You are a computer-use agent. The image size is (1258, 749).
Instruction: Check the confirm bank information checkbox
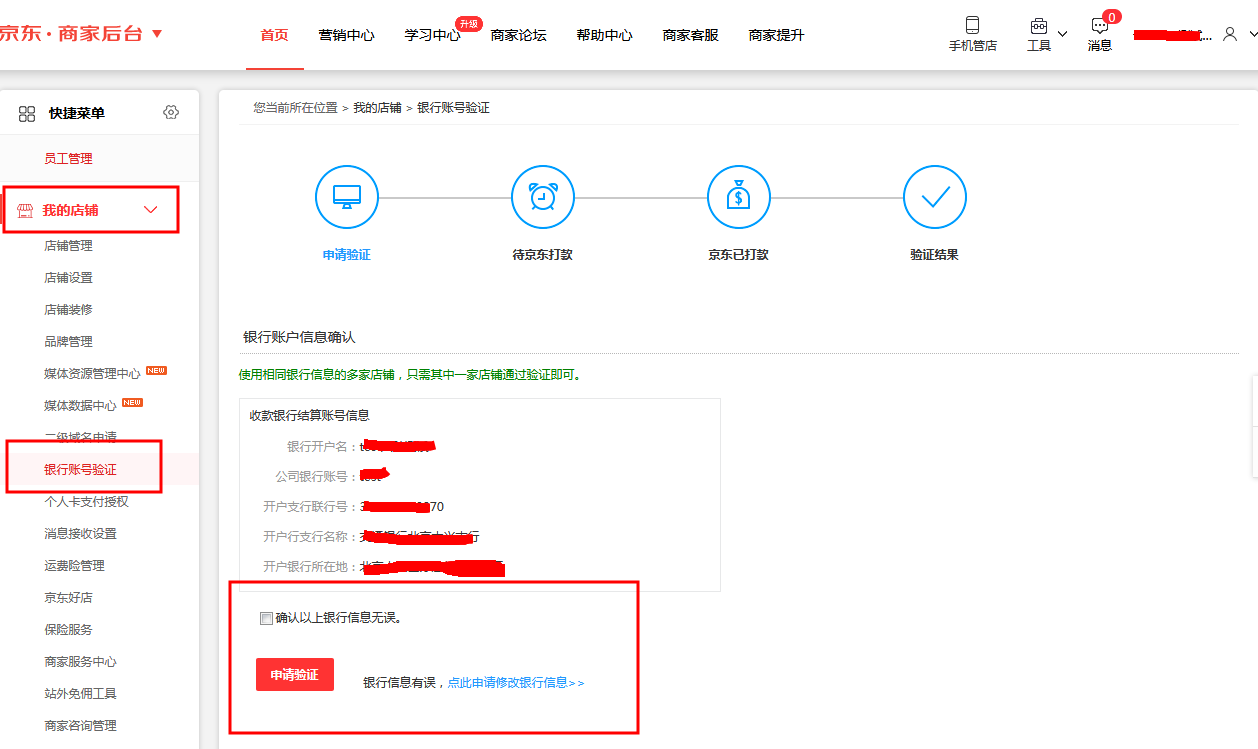coord(266,618)
